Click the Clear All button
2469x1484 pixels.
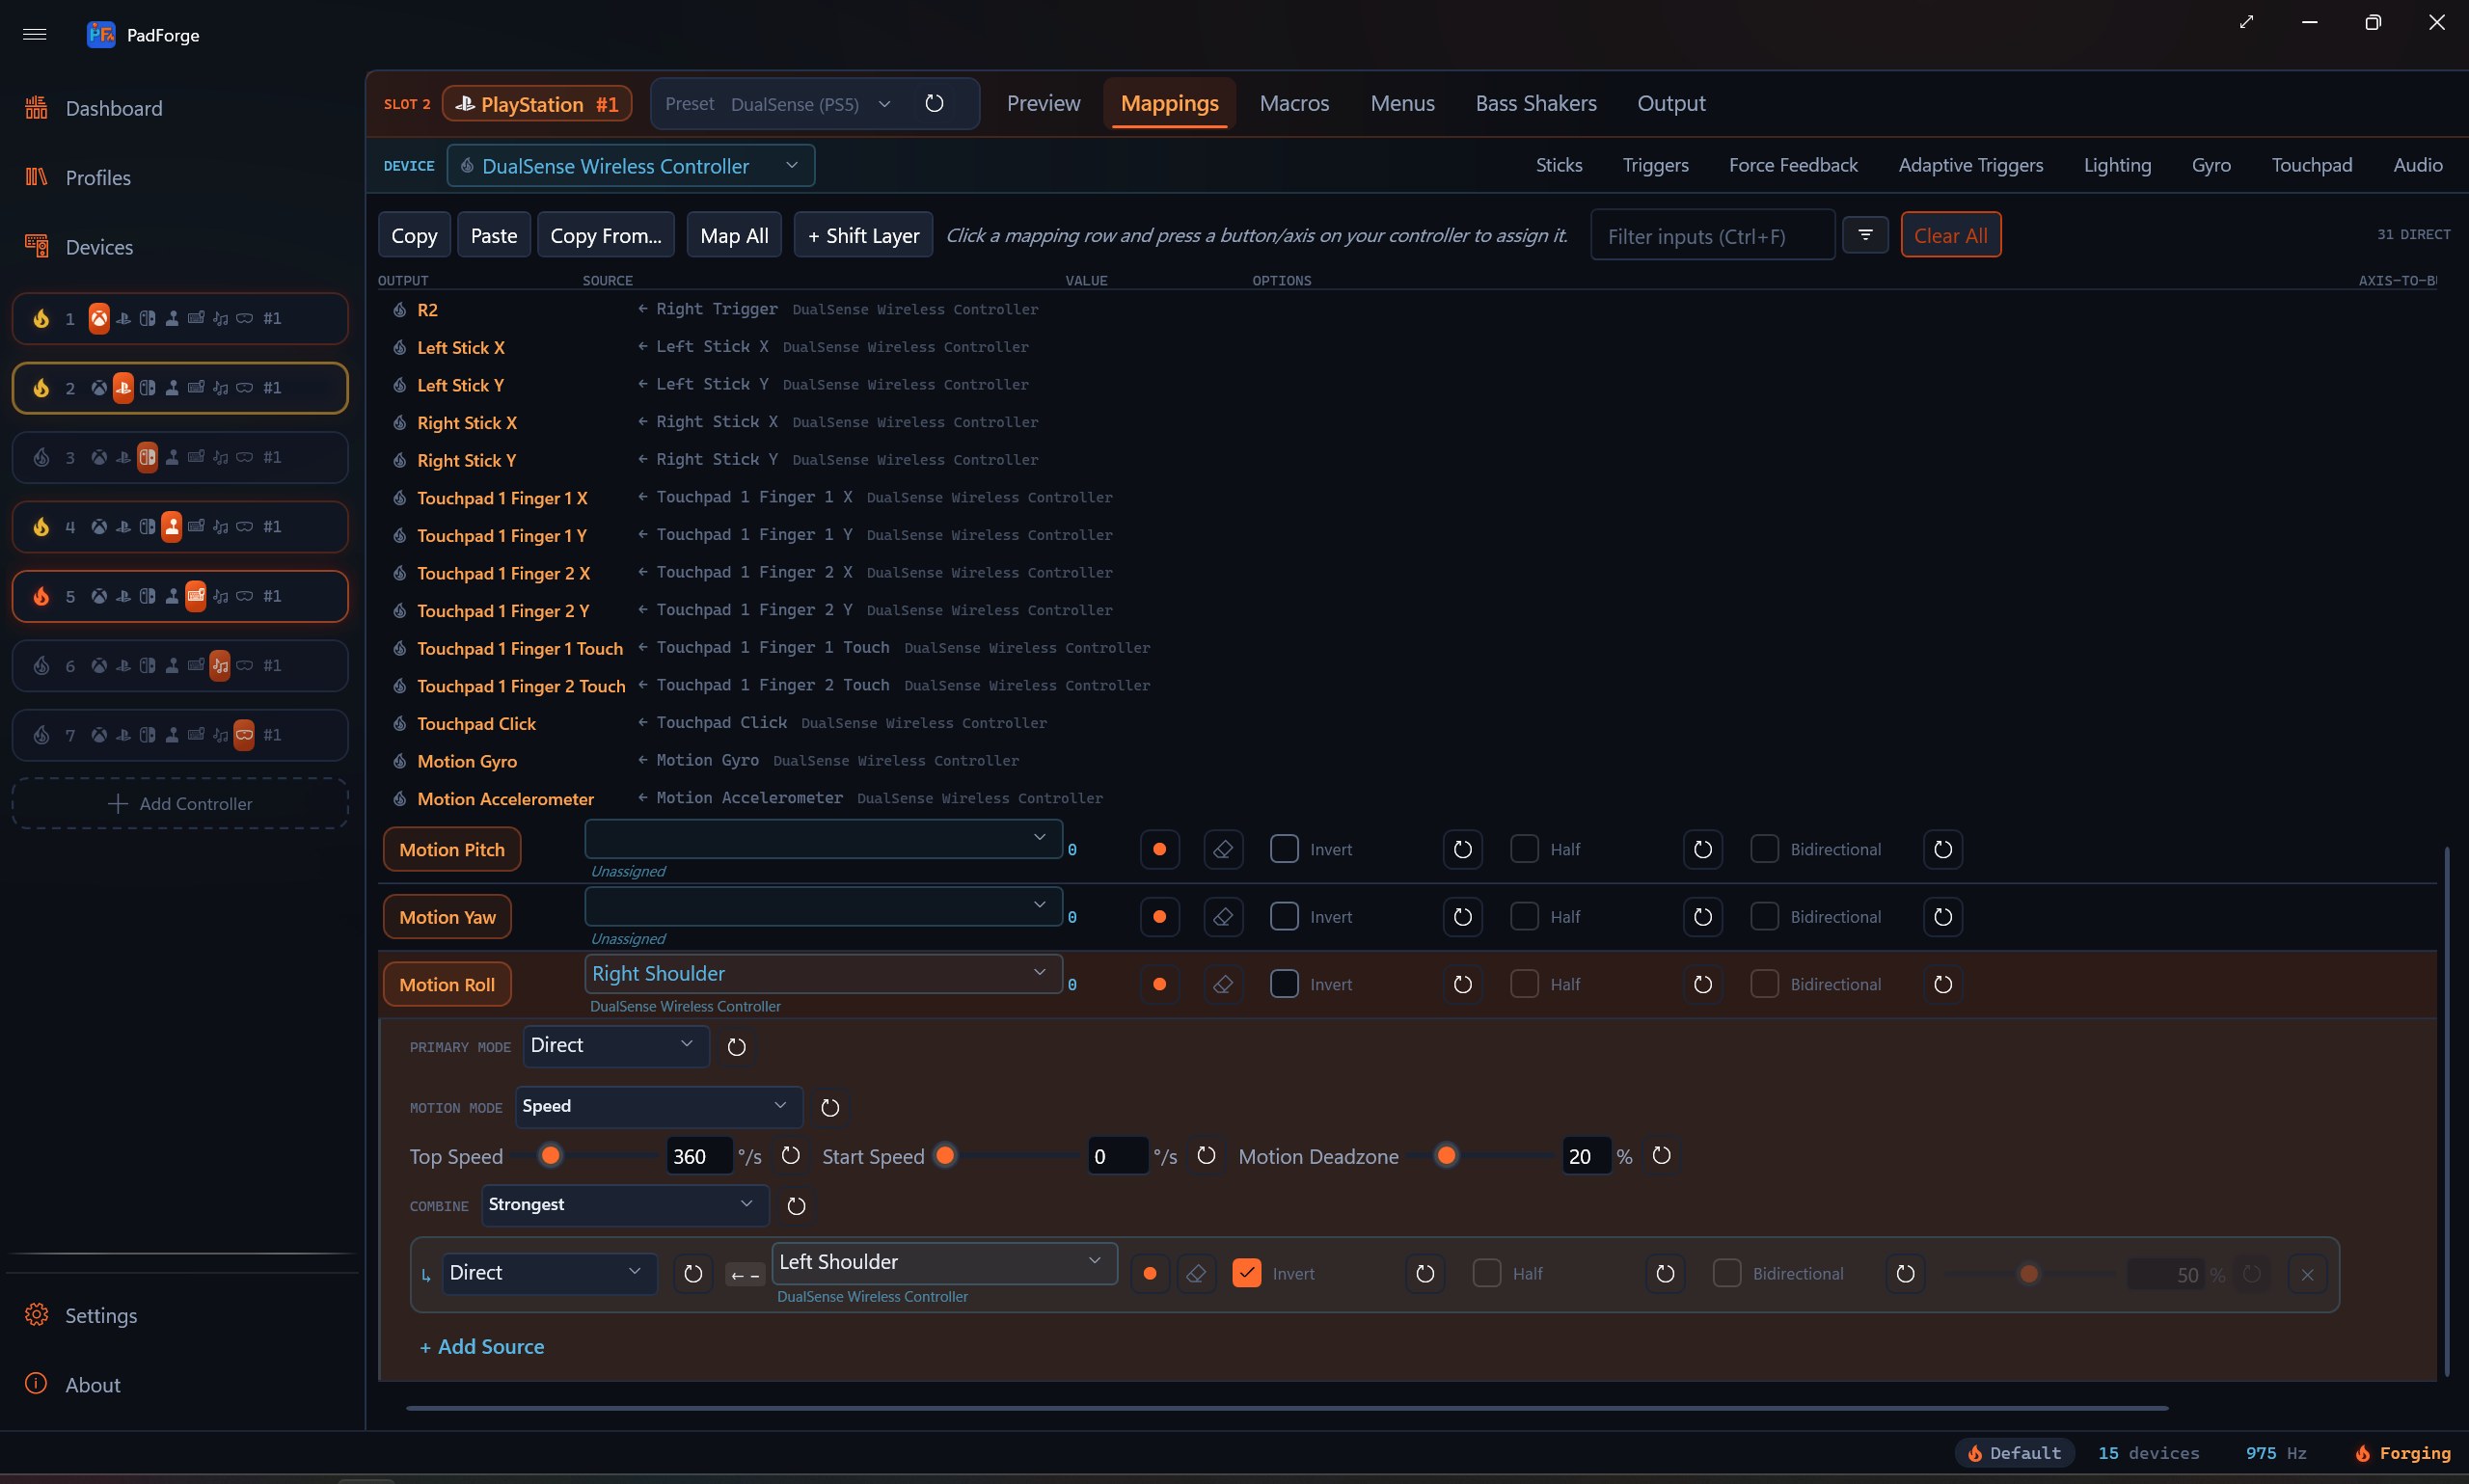coord(1950,235)
